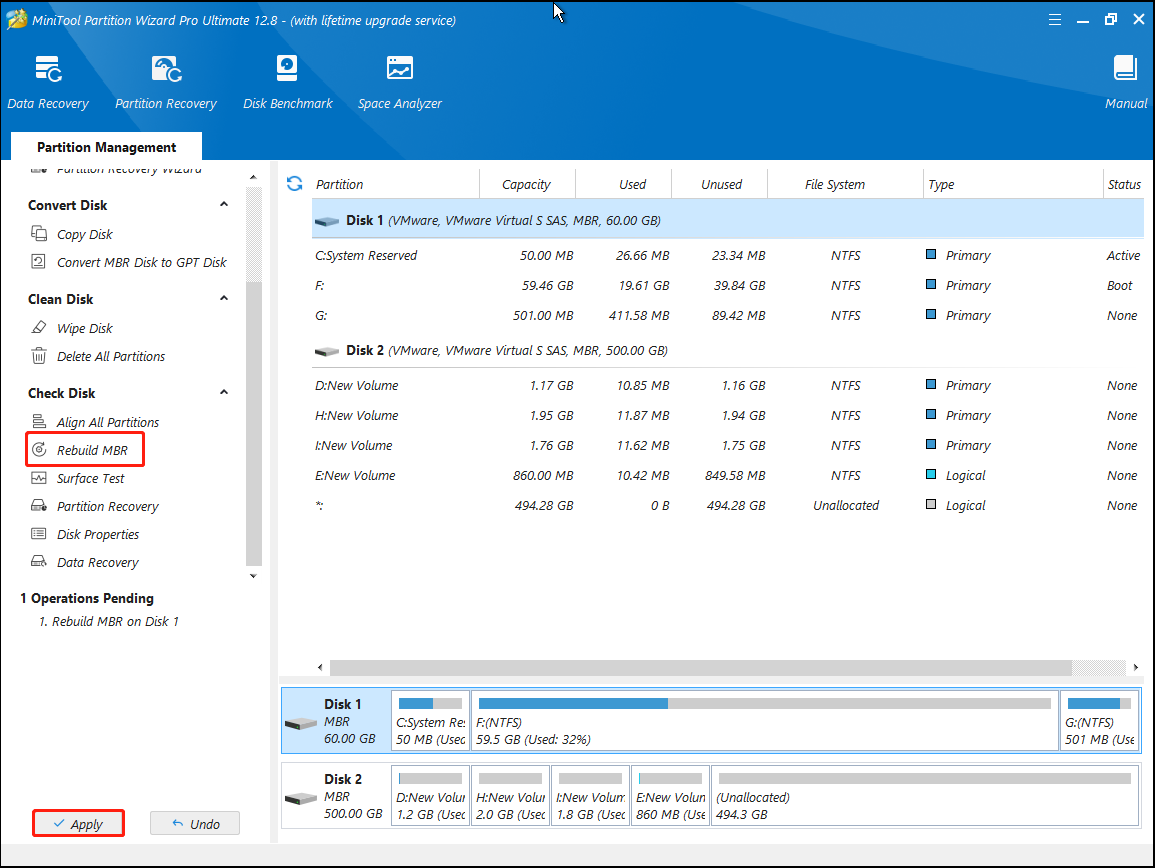Select Copy Disk in the sidebar
This screenshot has width=1155, height=868.
click(85, 233)
